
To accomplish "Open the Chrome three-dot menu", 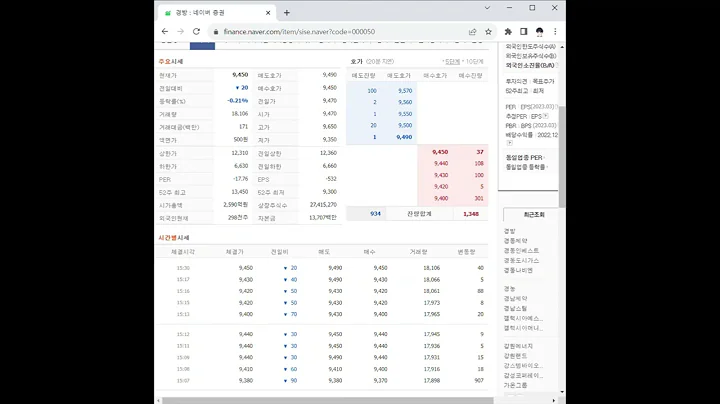I will pos(555,32).
